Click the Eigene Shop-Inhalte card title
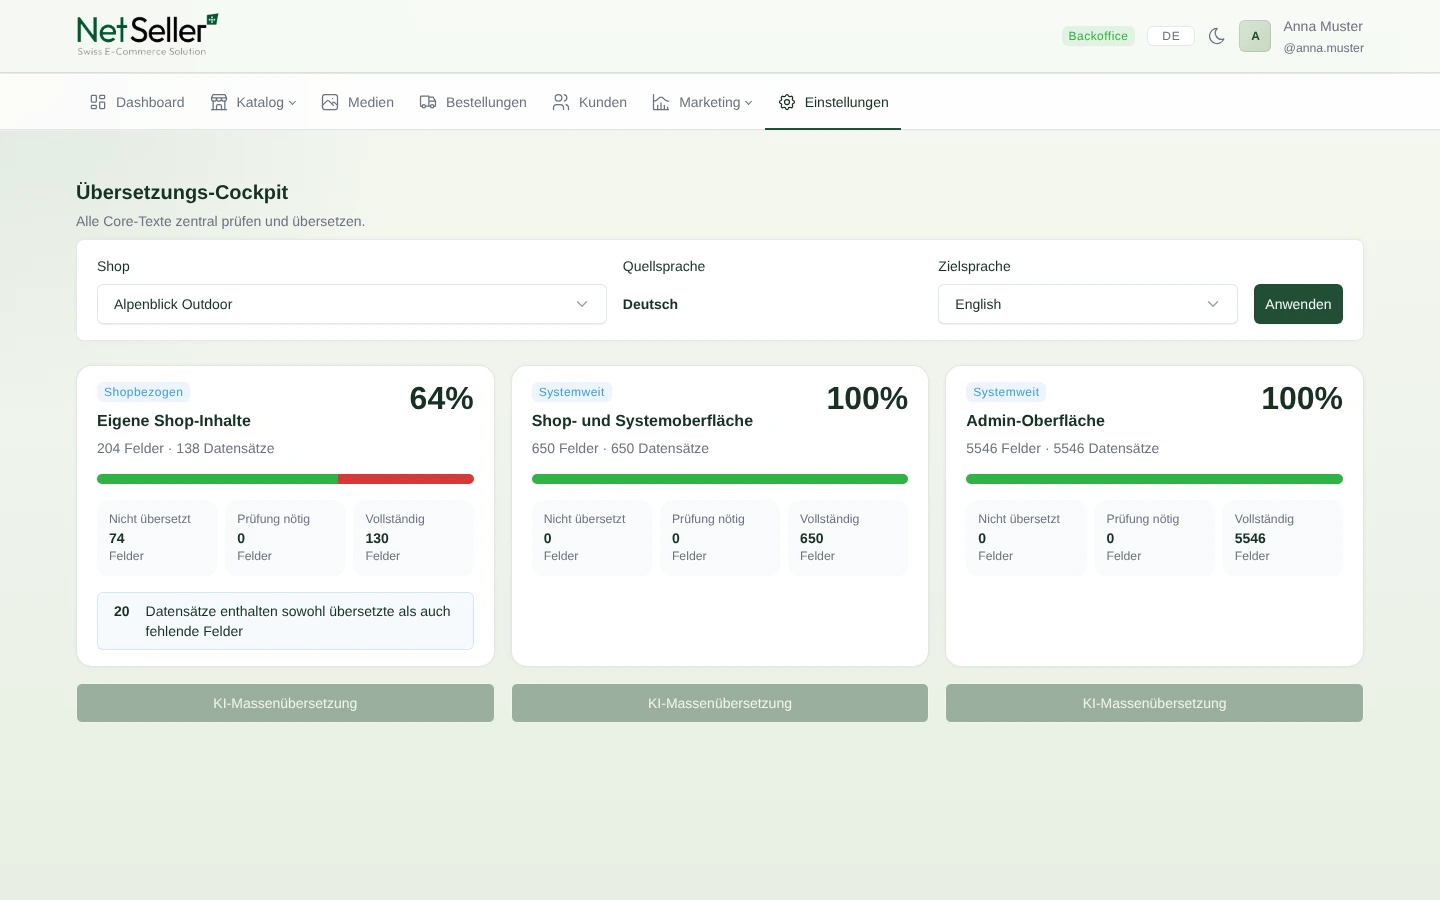This screenshot has width=1440, height=900. (174, 421)
